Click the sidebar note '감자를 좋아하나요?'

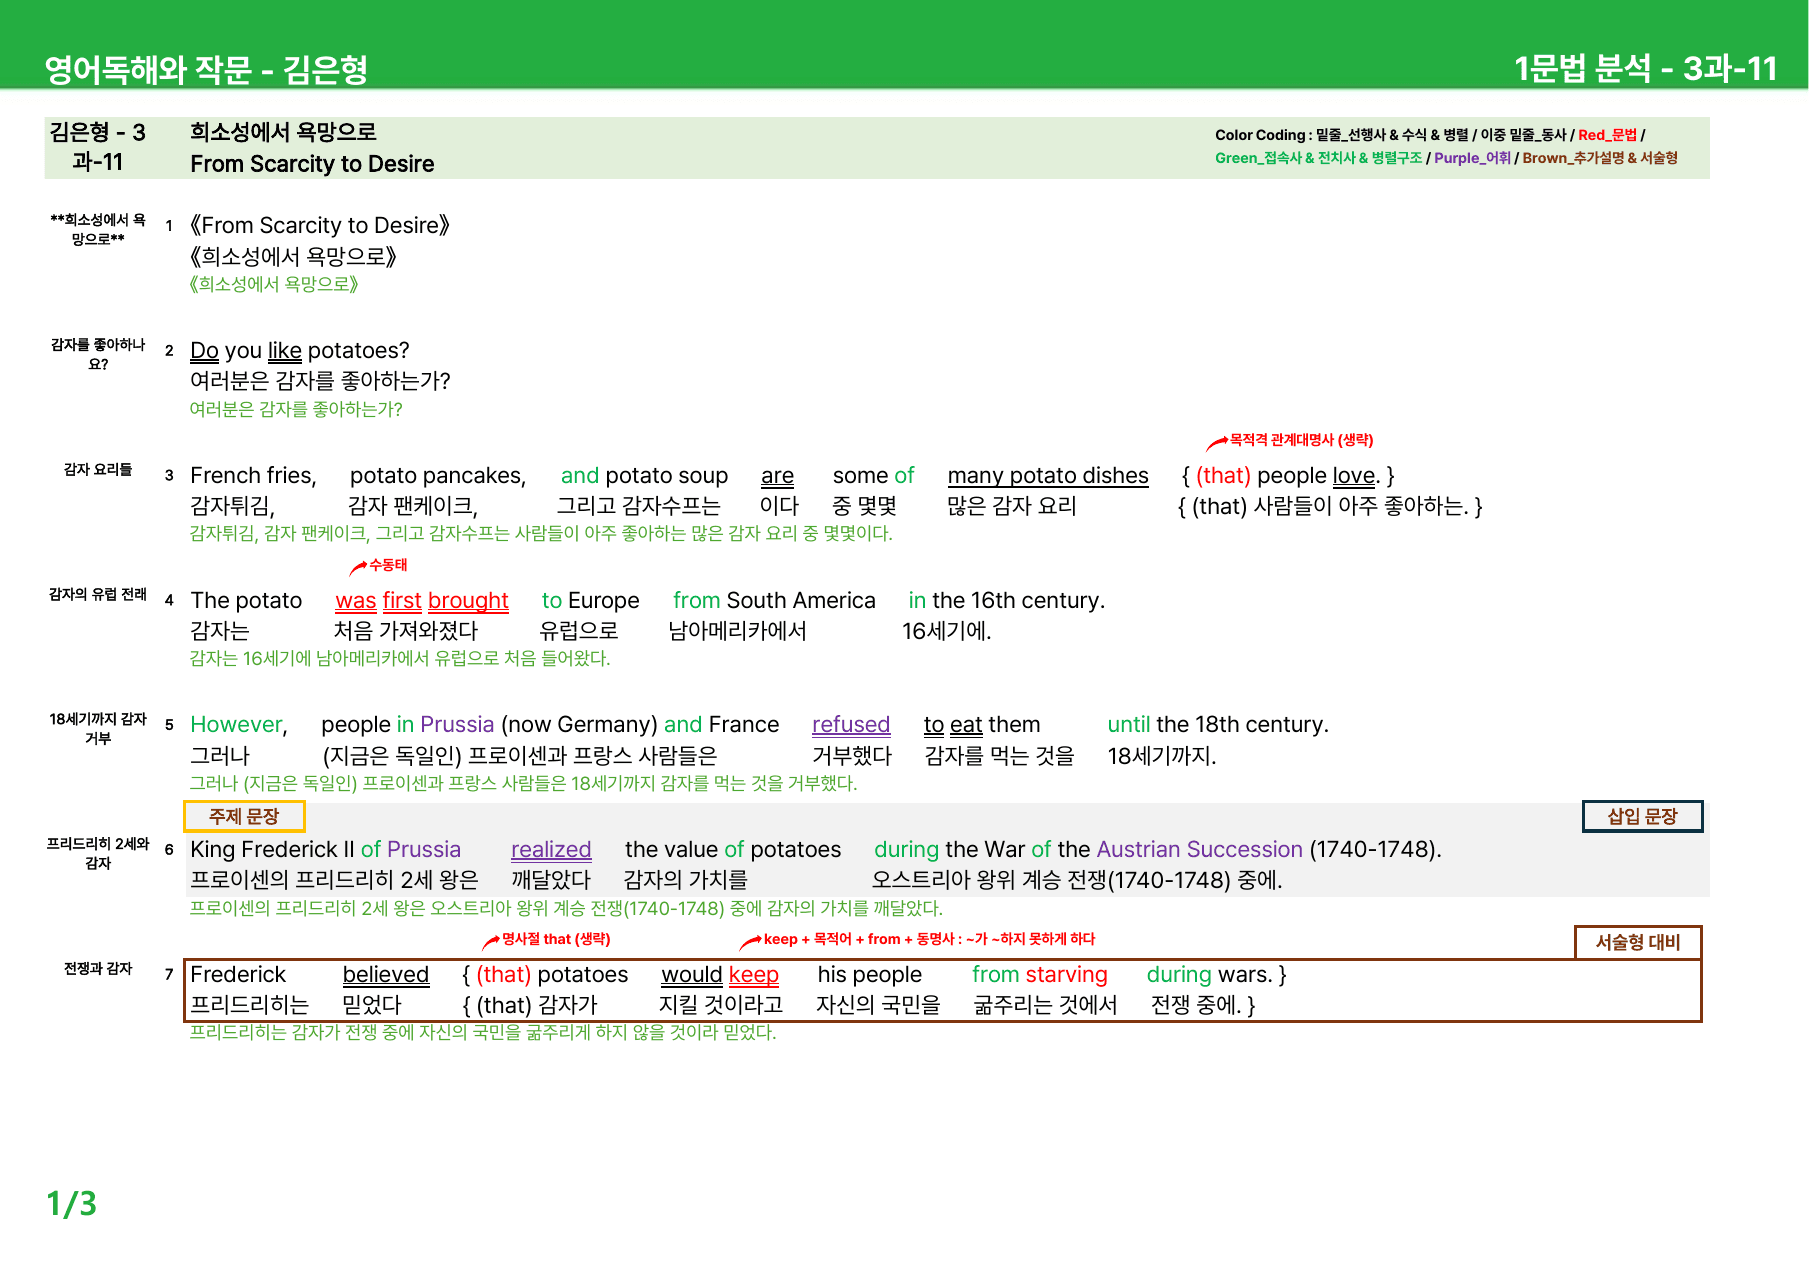coord(98,354)
